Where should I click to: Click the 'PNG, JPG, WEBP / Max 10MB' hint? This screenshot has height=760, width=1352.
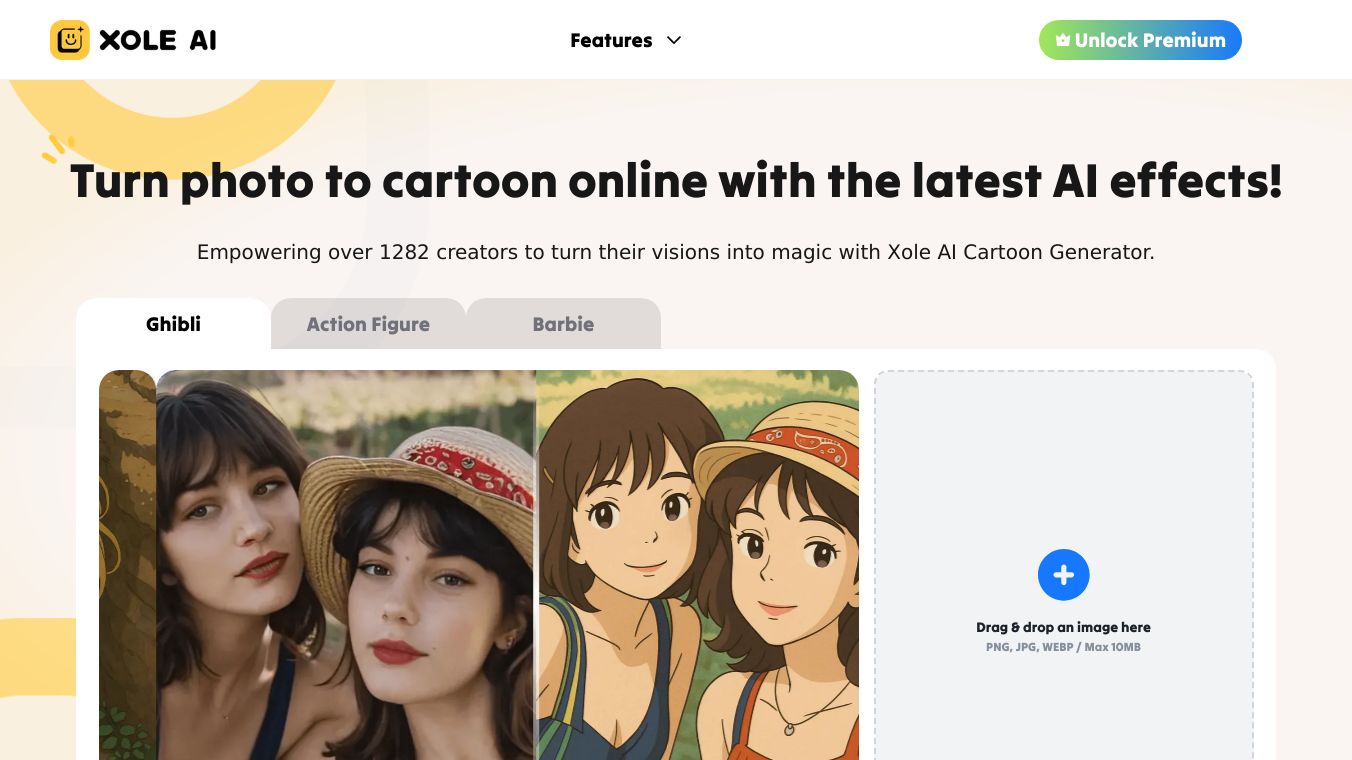(1063, 647)
